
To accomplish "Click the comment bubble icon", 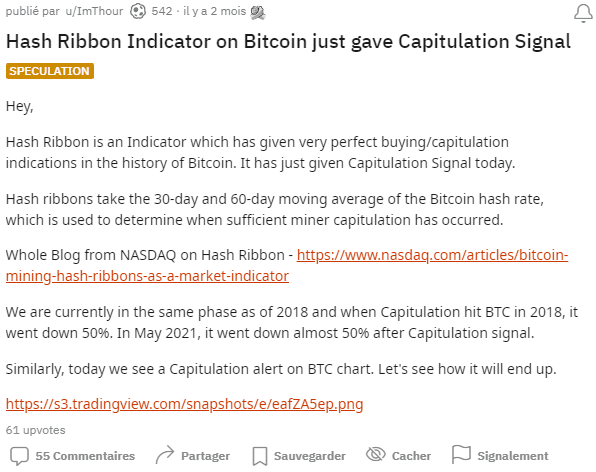I will tap(19, 456).
